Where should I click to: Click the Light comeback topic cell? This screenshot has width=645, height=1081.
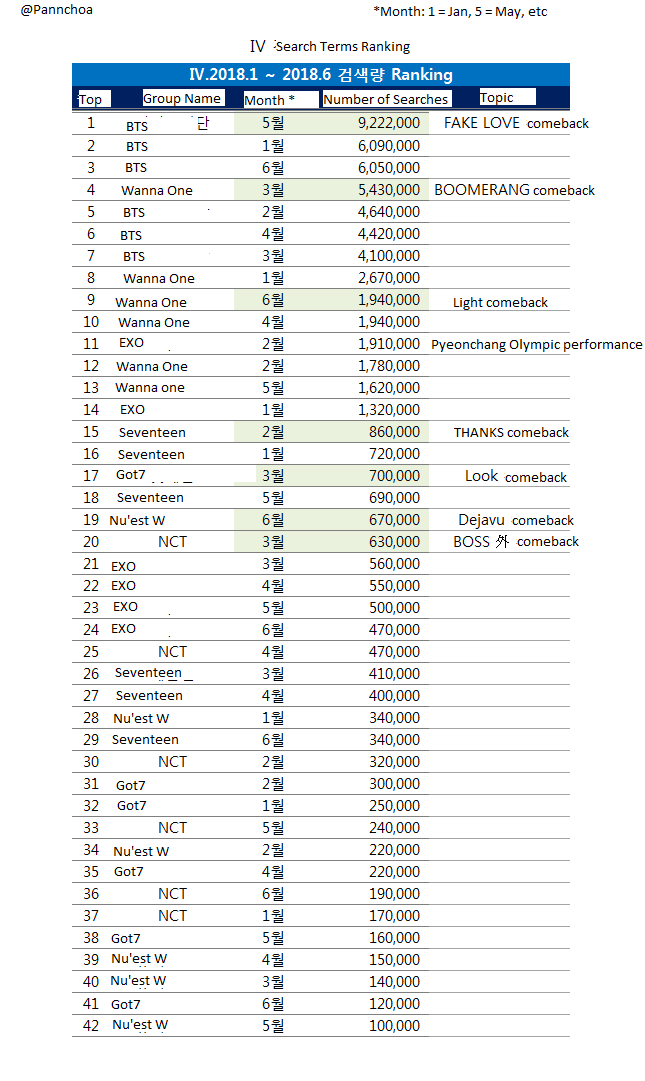[x=500, y=302]
